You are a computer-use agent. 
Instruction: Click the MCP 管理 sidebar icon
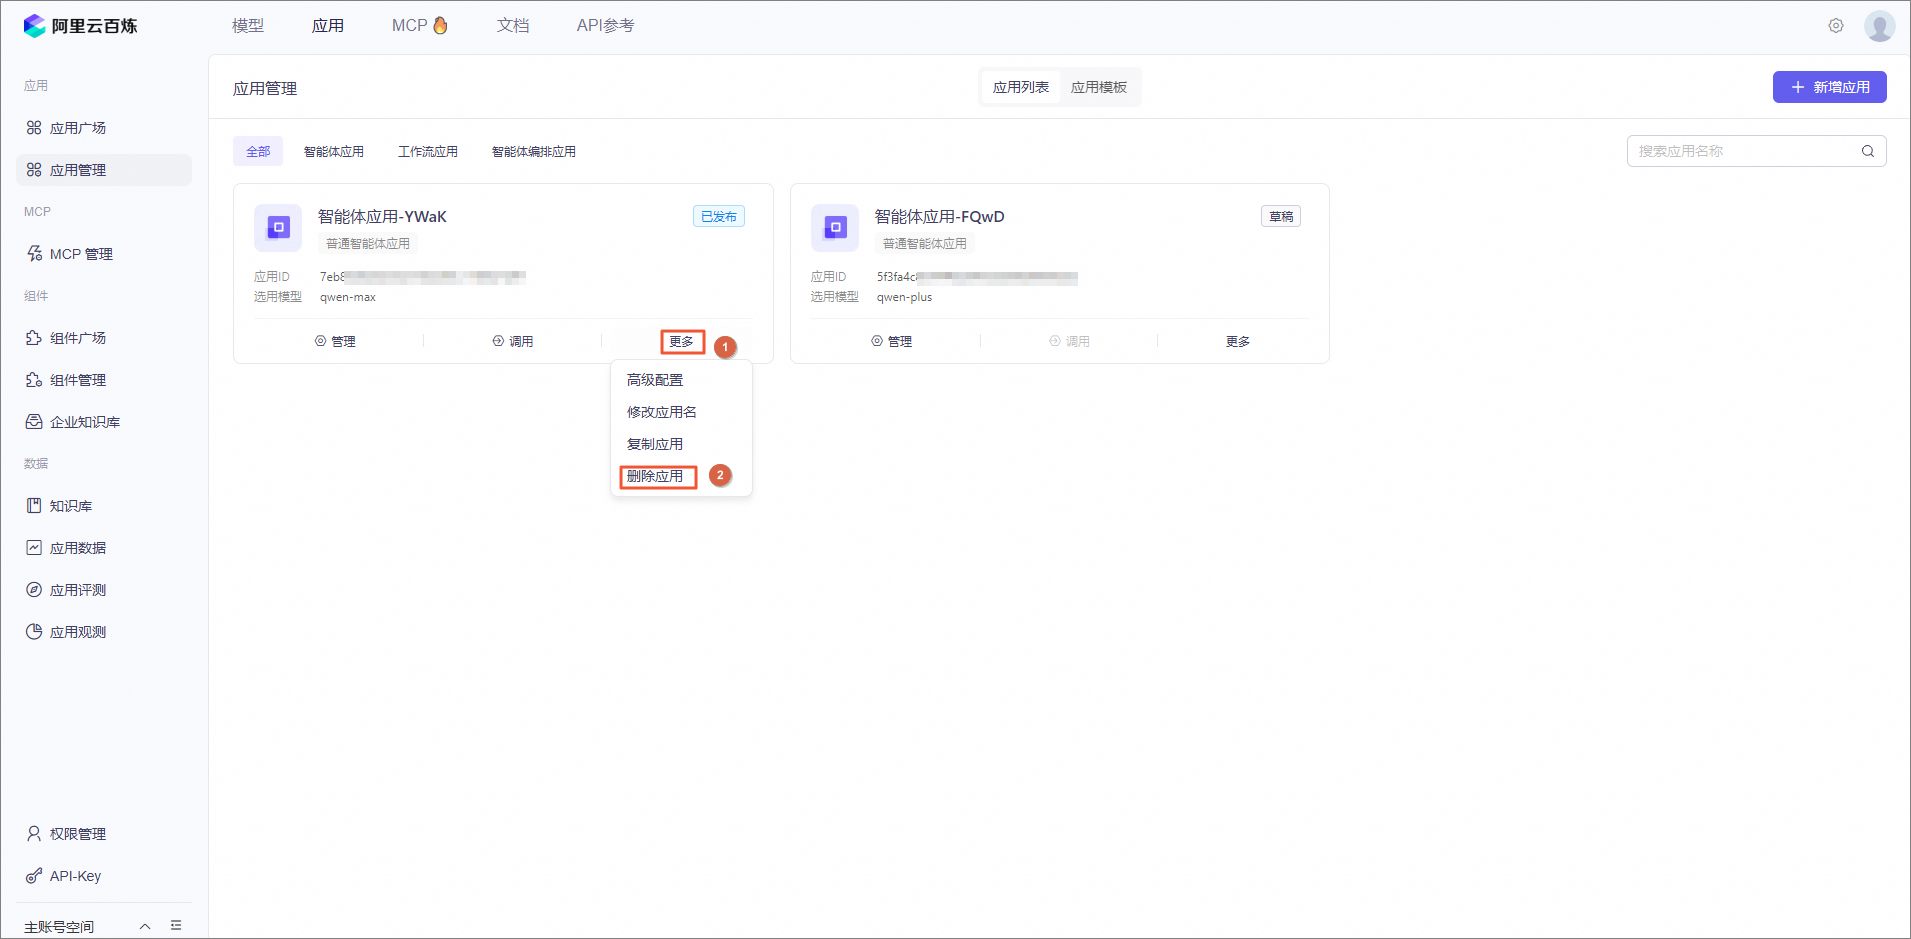click(x=34, y=254)
